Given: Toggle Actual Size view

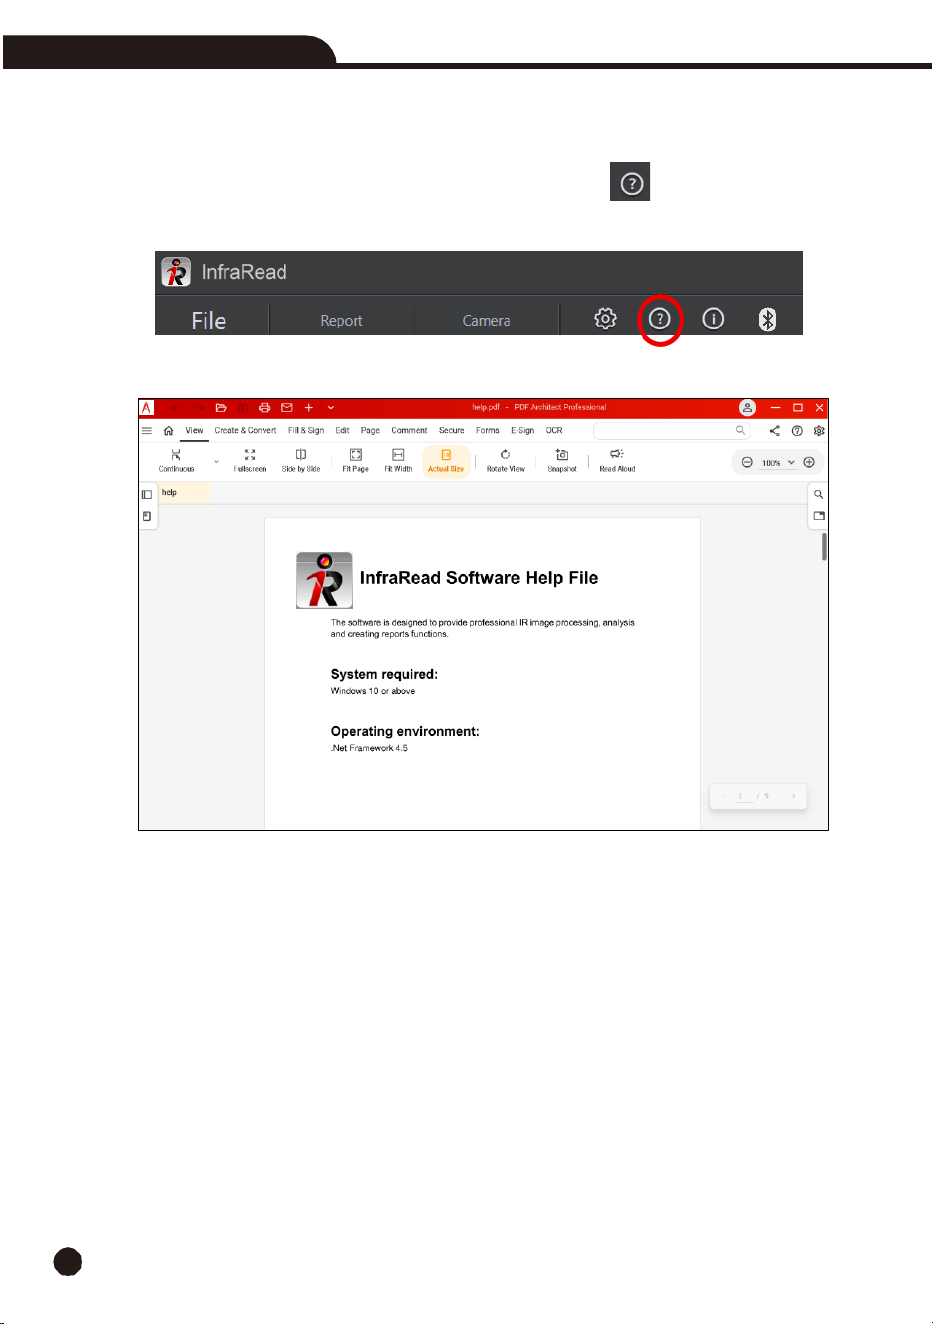Looking at the screenshot, I should point(446,461).
